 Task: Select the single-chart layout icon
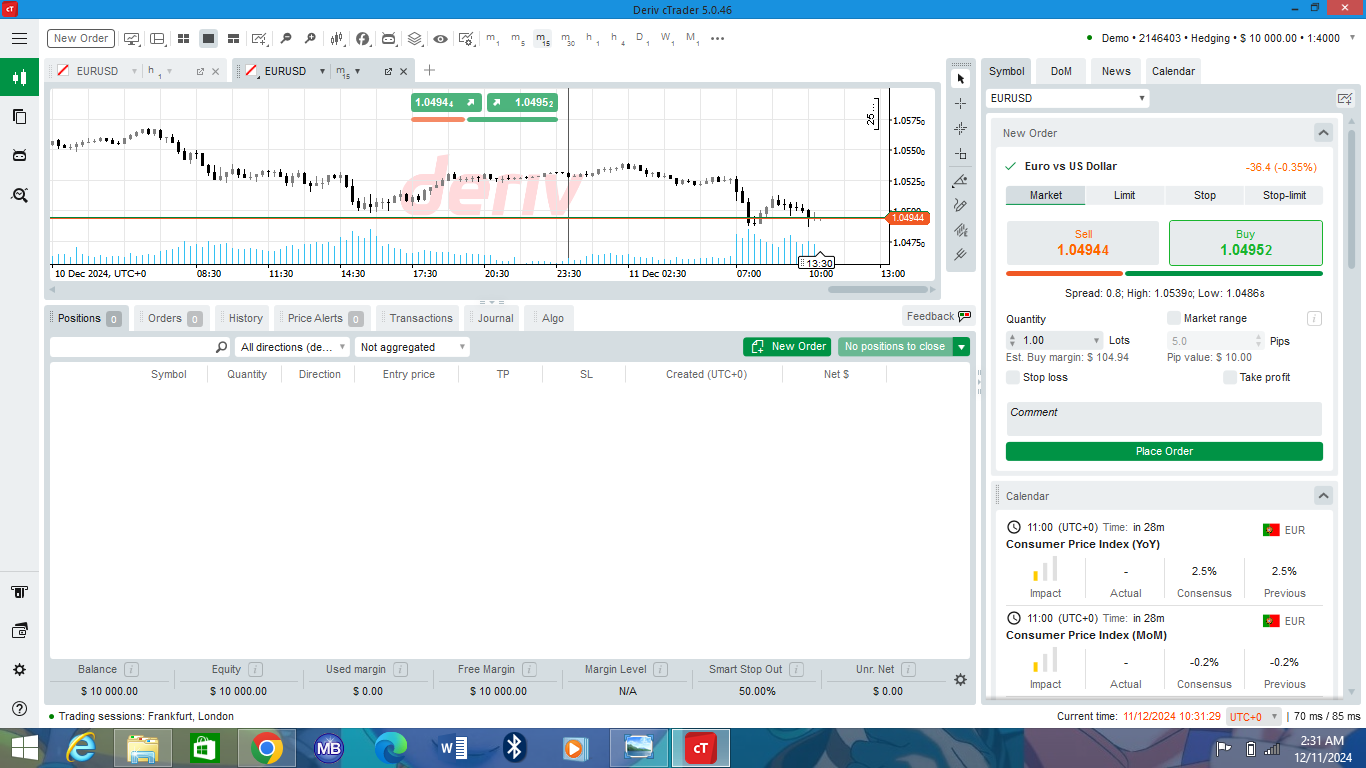(208, 38)
